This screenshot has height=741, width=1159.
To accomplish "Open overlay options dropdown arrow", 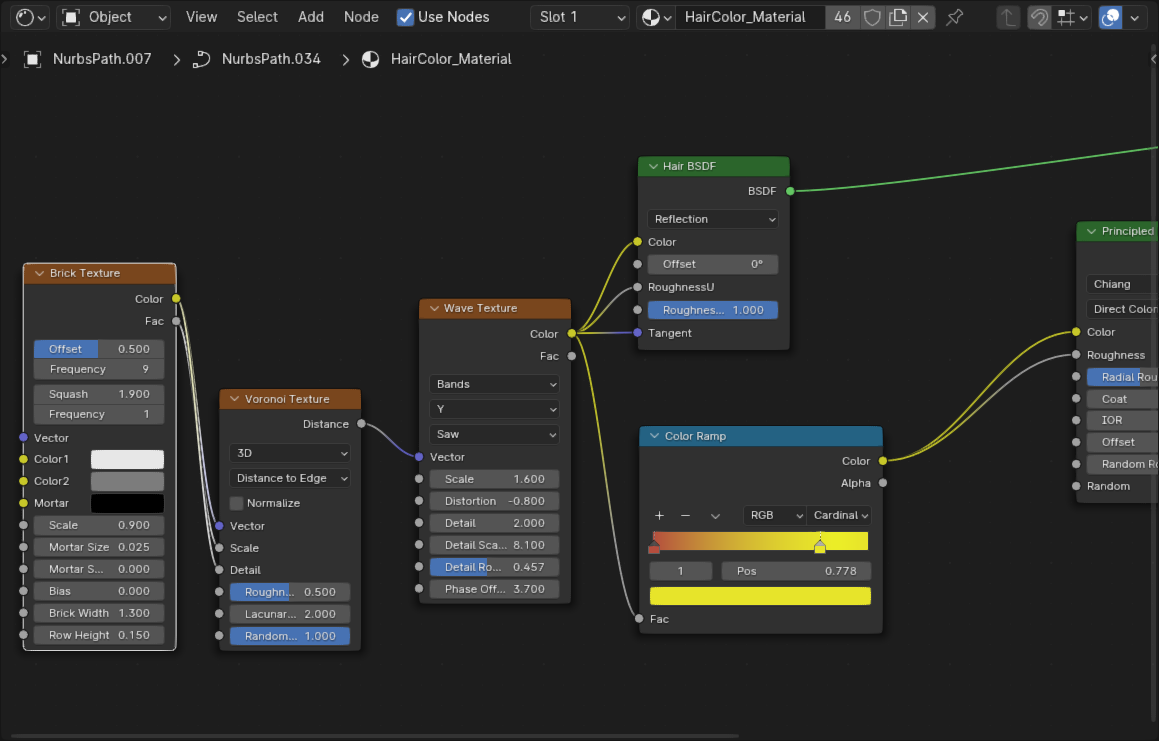I will [1135, 17].
